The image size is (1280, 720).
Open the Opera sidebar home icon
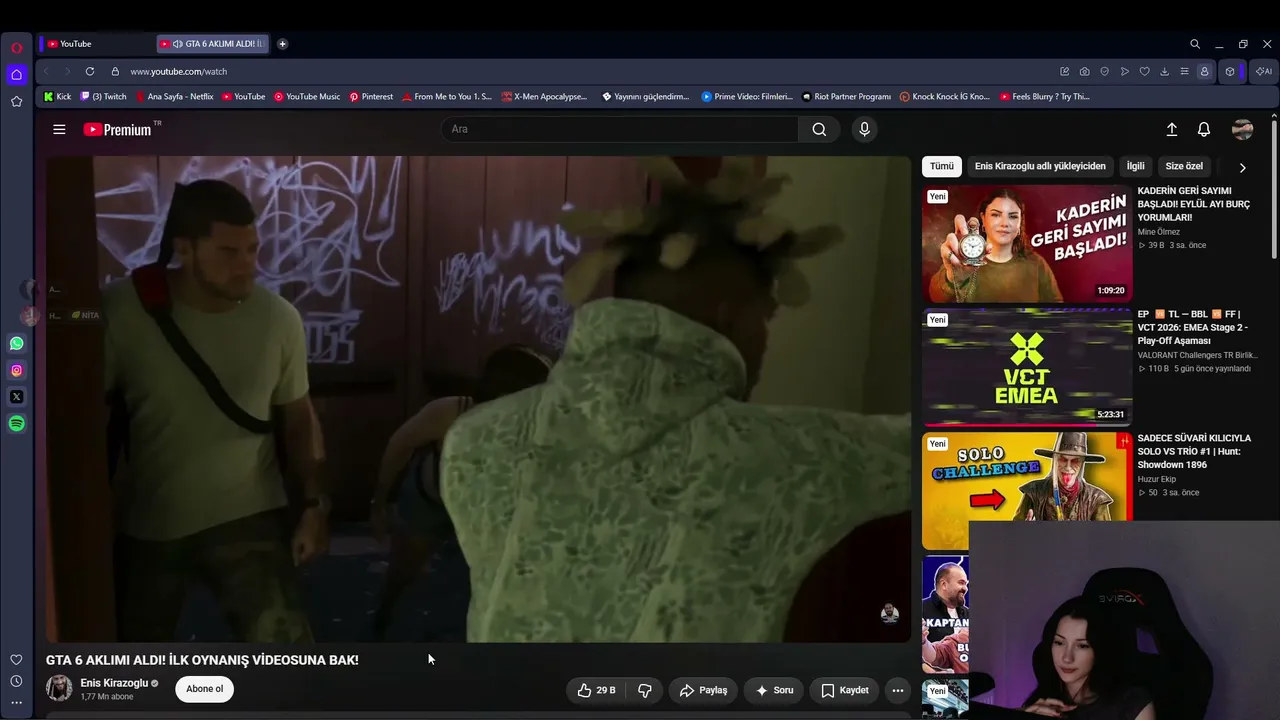click(x=16, y=74)
